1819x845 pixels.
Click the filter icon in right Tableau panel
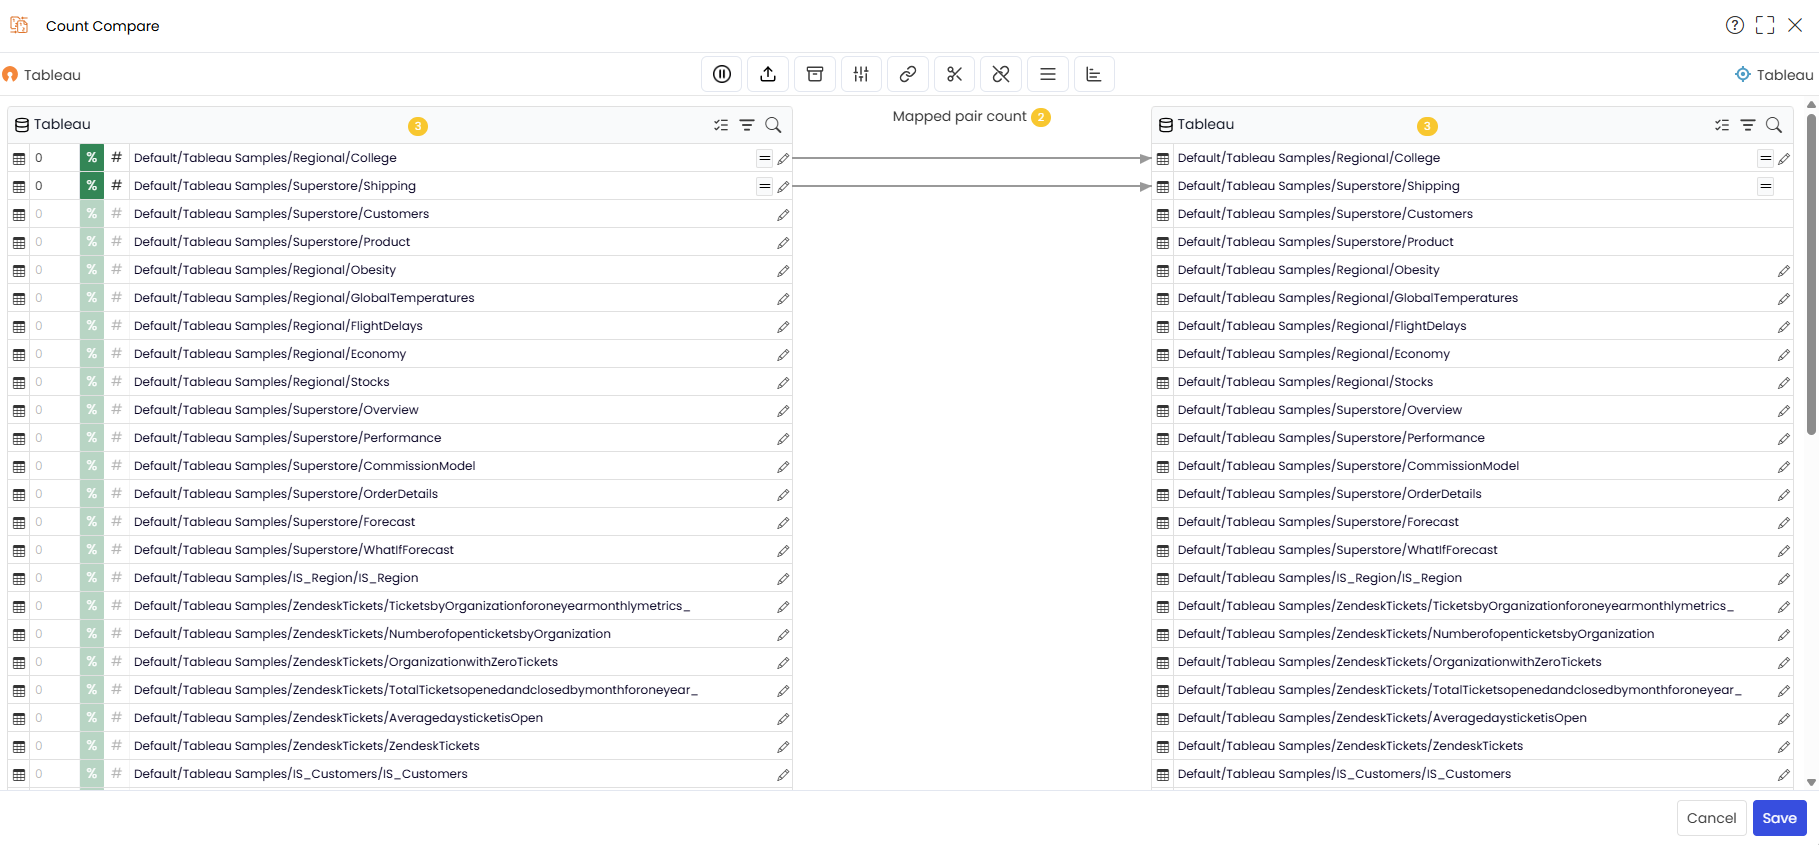1748,125
